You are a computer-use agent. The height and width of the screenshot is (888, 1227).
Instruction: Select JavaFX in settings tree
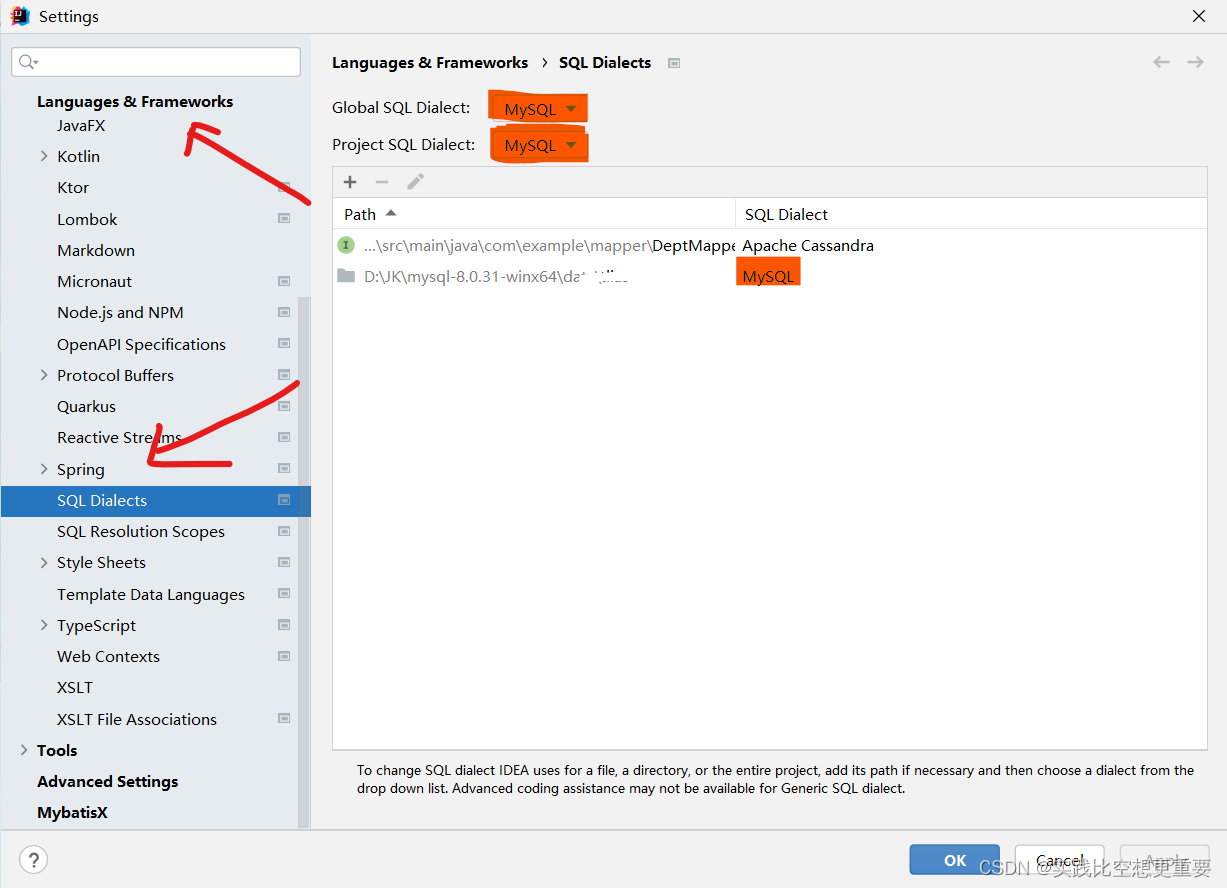pyautogui.click(x=81, y=126)
